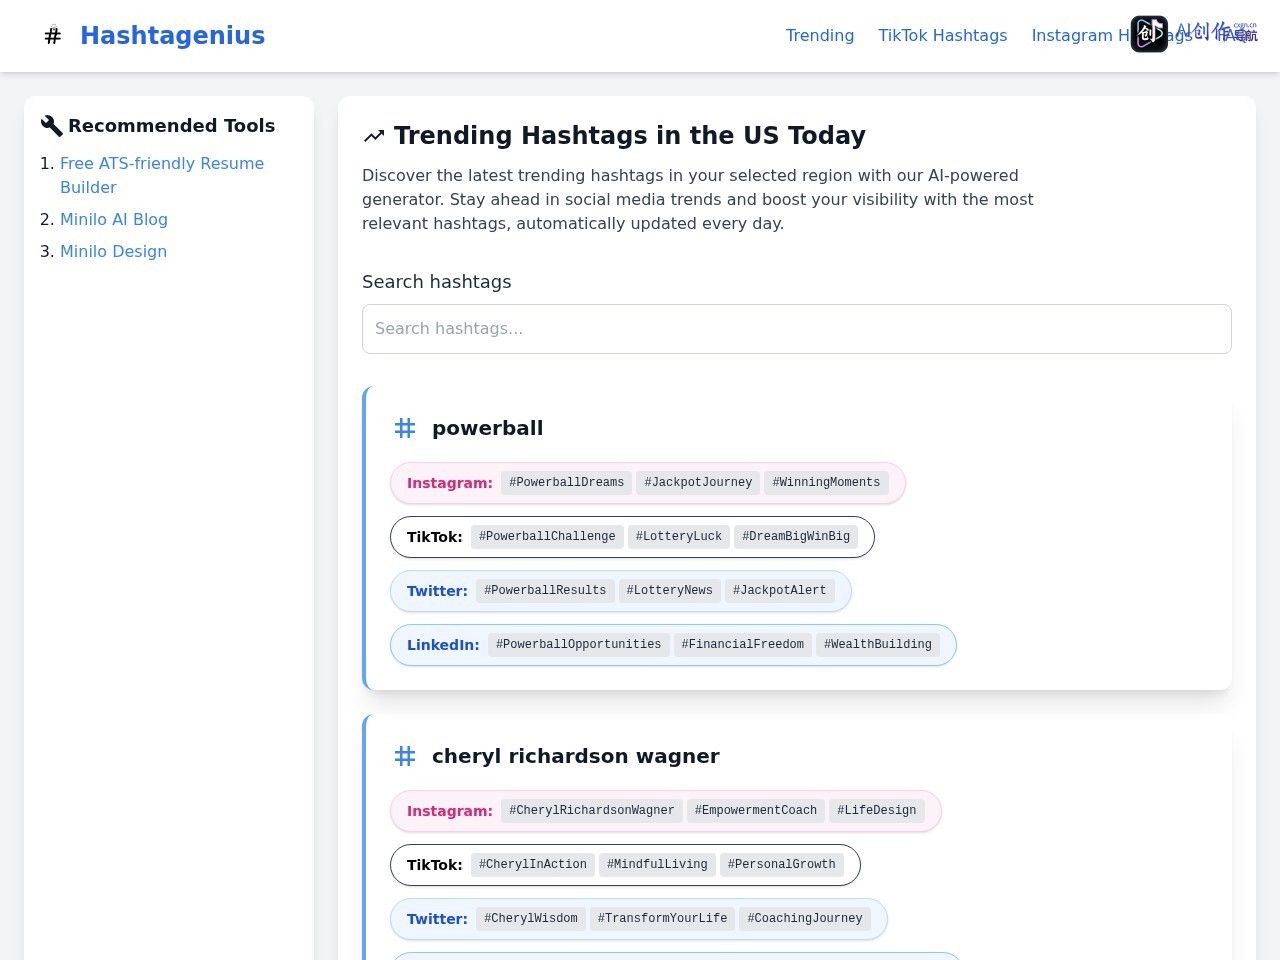The image size is (1280, 960).
Task: Focus the Search hashtags input field
Action: click(x=797, y=329)
